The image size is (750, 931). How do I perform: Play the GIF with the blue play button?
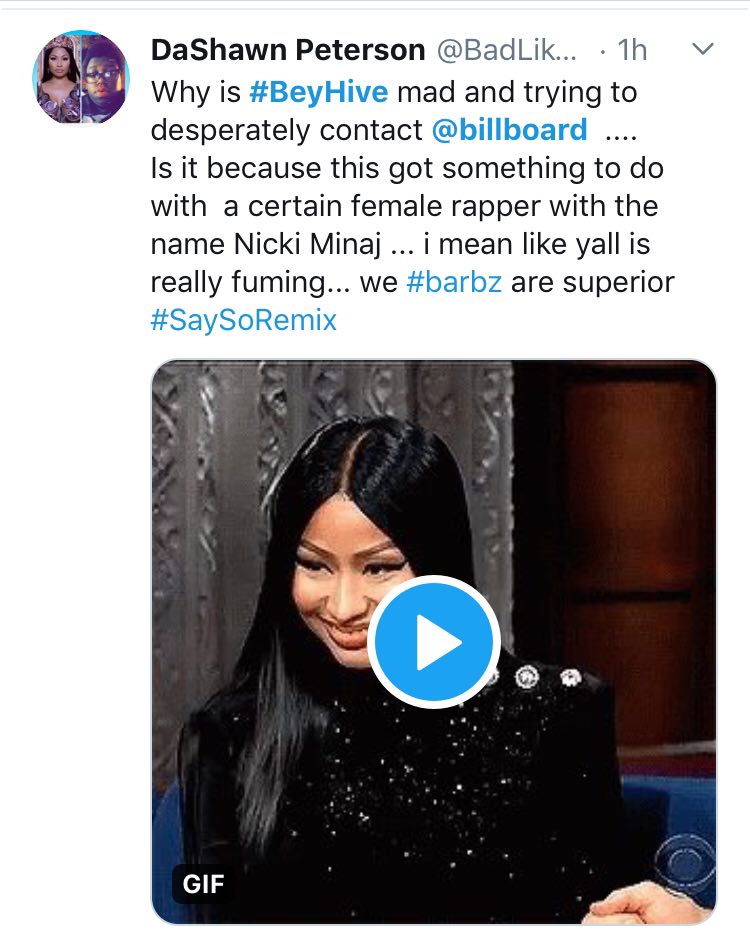(x=433, y=641)
